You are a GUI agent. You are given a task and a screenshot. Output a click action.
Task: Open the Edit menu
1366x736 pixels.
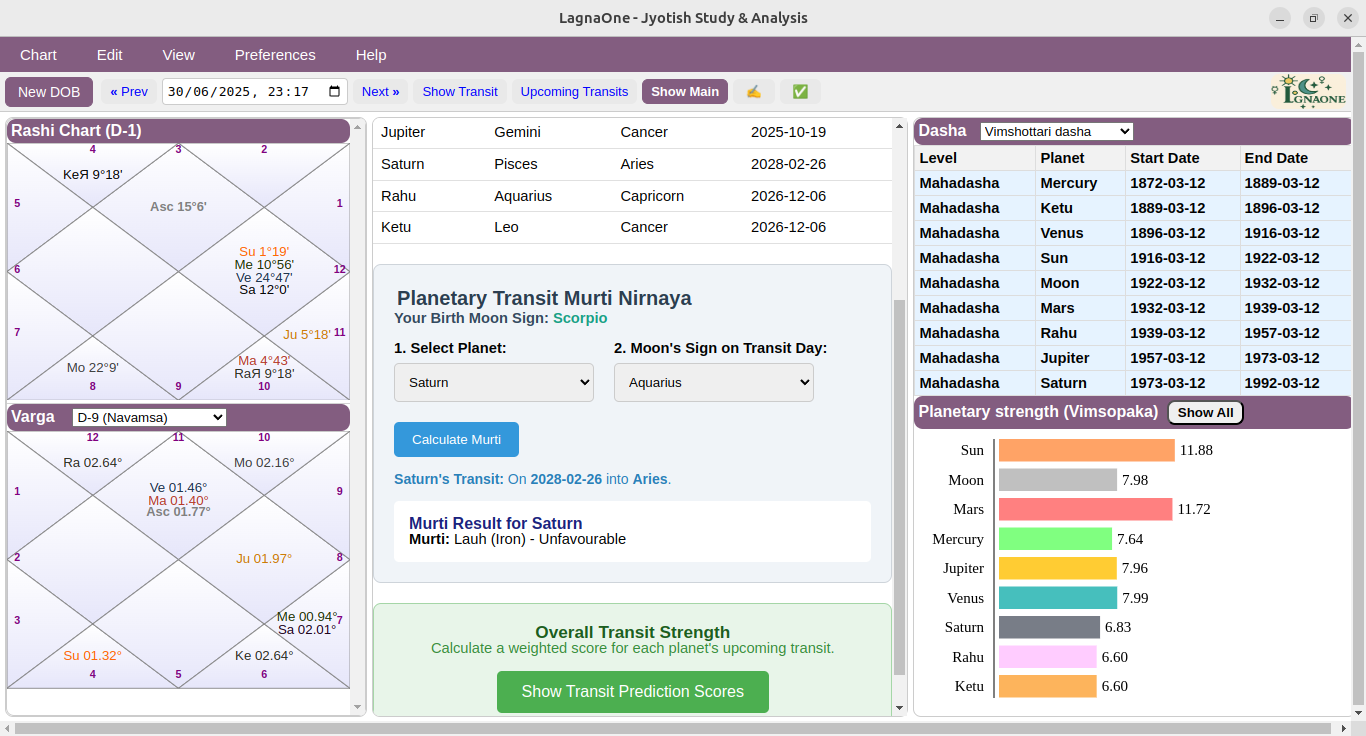pyautogui.click(x=110, y=55)
